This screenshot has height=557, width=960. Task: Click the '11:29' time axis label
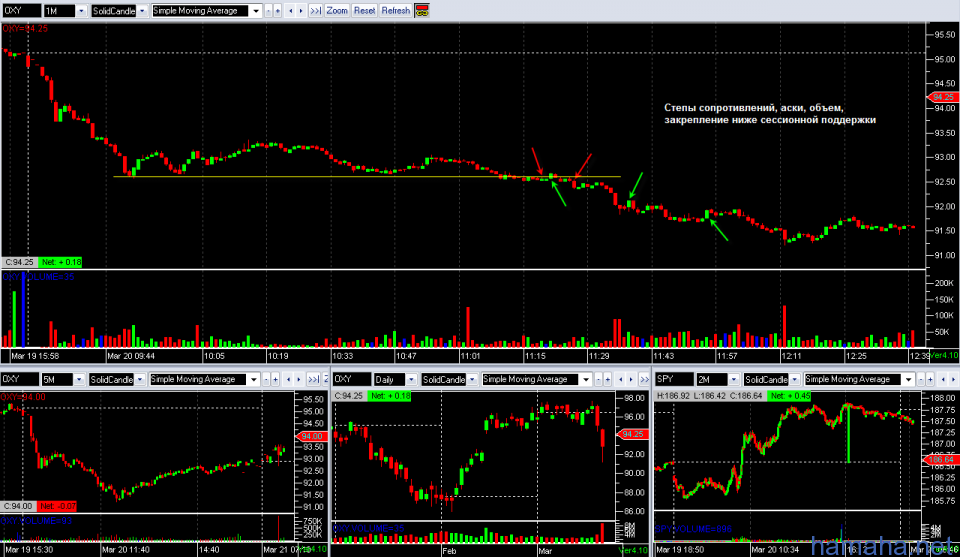(599, 356)
